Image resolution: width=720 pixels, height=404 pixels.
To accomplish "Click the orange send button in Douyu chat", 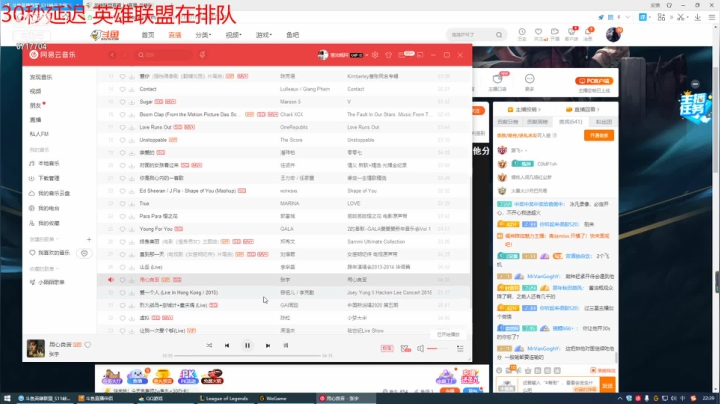I will [607, 385].
